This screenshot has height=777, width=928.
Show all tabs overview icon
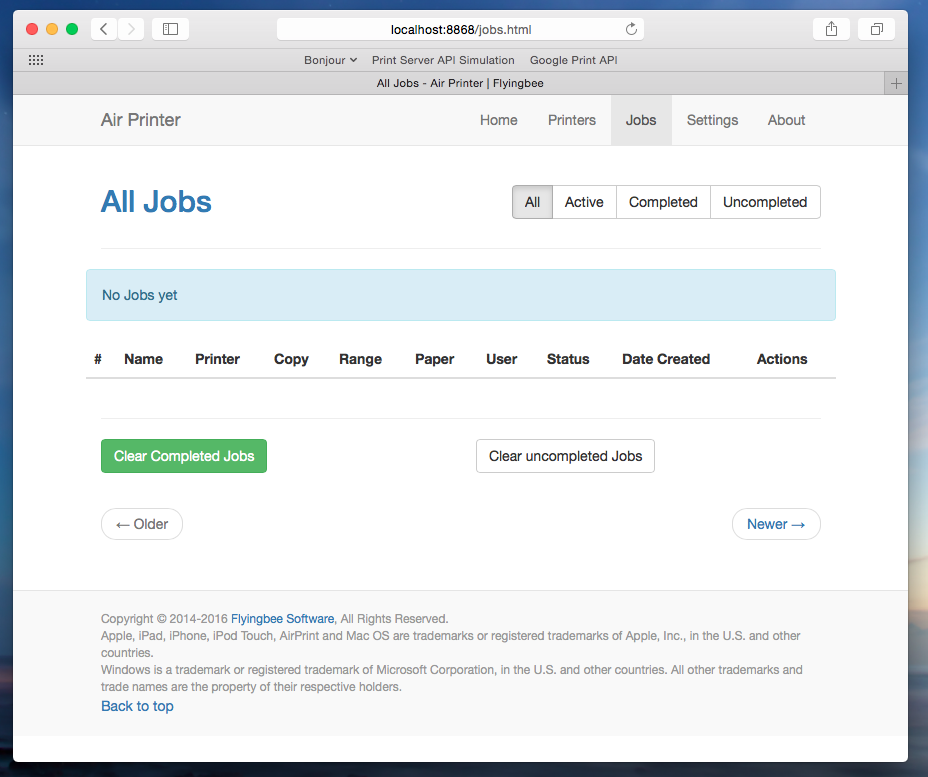click(877, 29)
